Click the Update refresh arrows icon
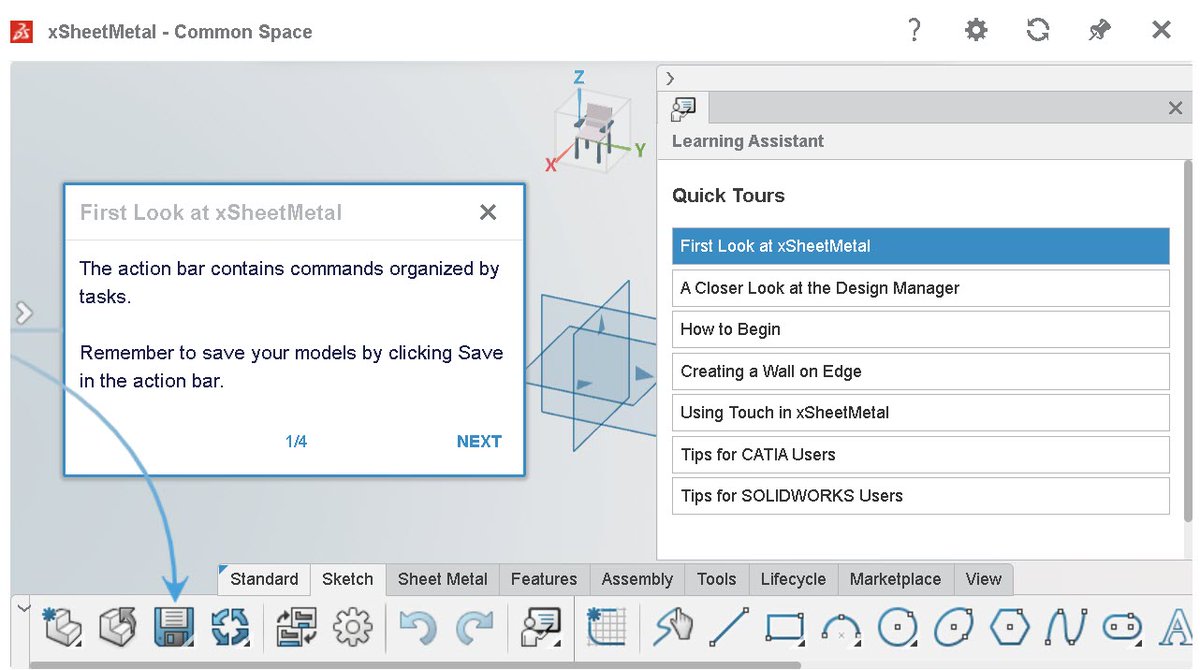The image size is (1200, 670). [x=230, y=628]
